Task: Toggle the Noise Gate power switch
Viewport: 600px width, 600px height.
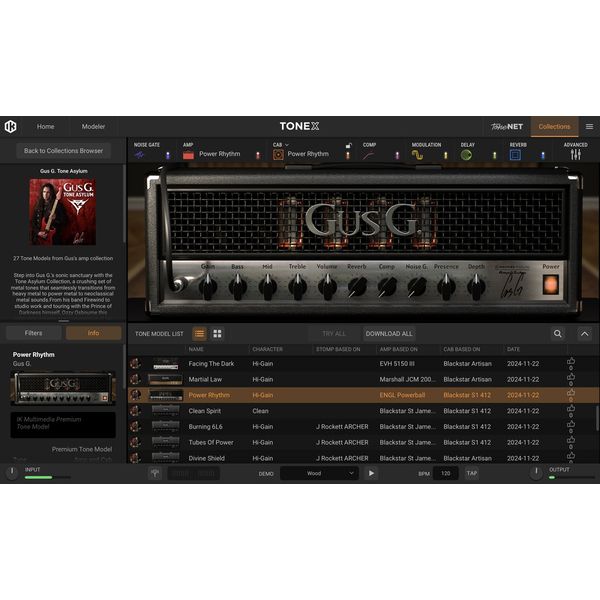Action: (x=168, y=155)
